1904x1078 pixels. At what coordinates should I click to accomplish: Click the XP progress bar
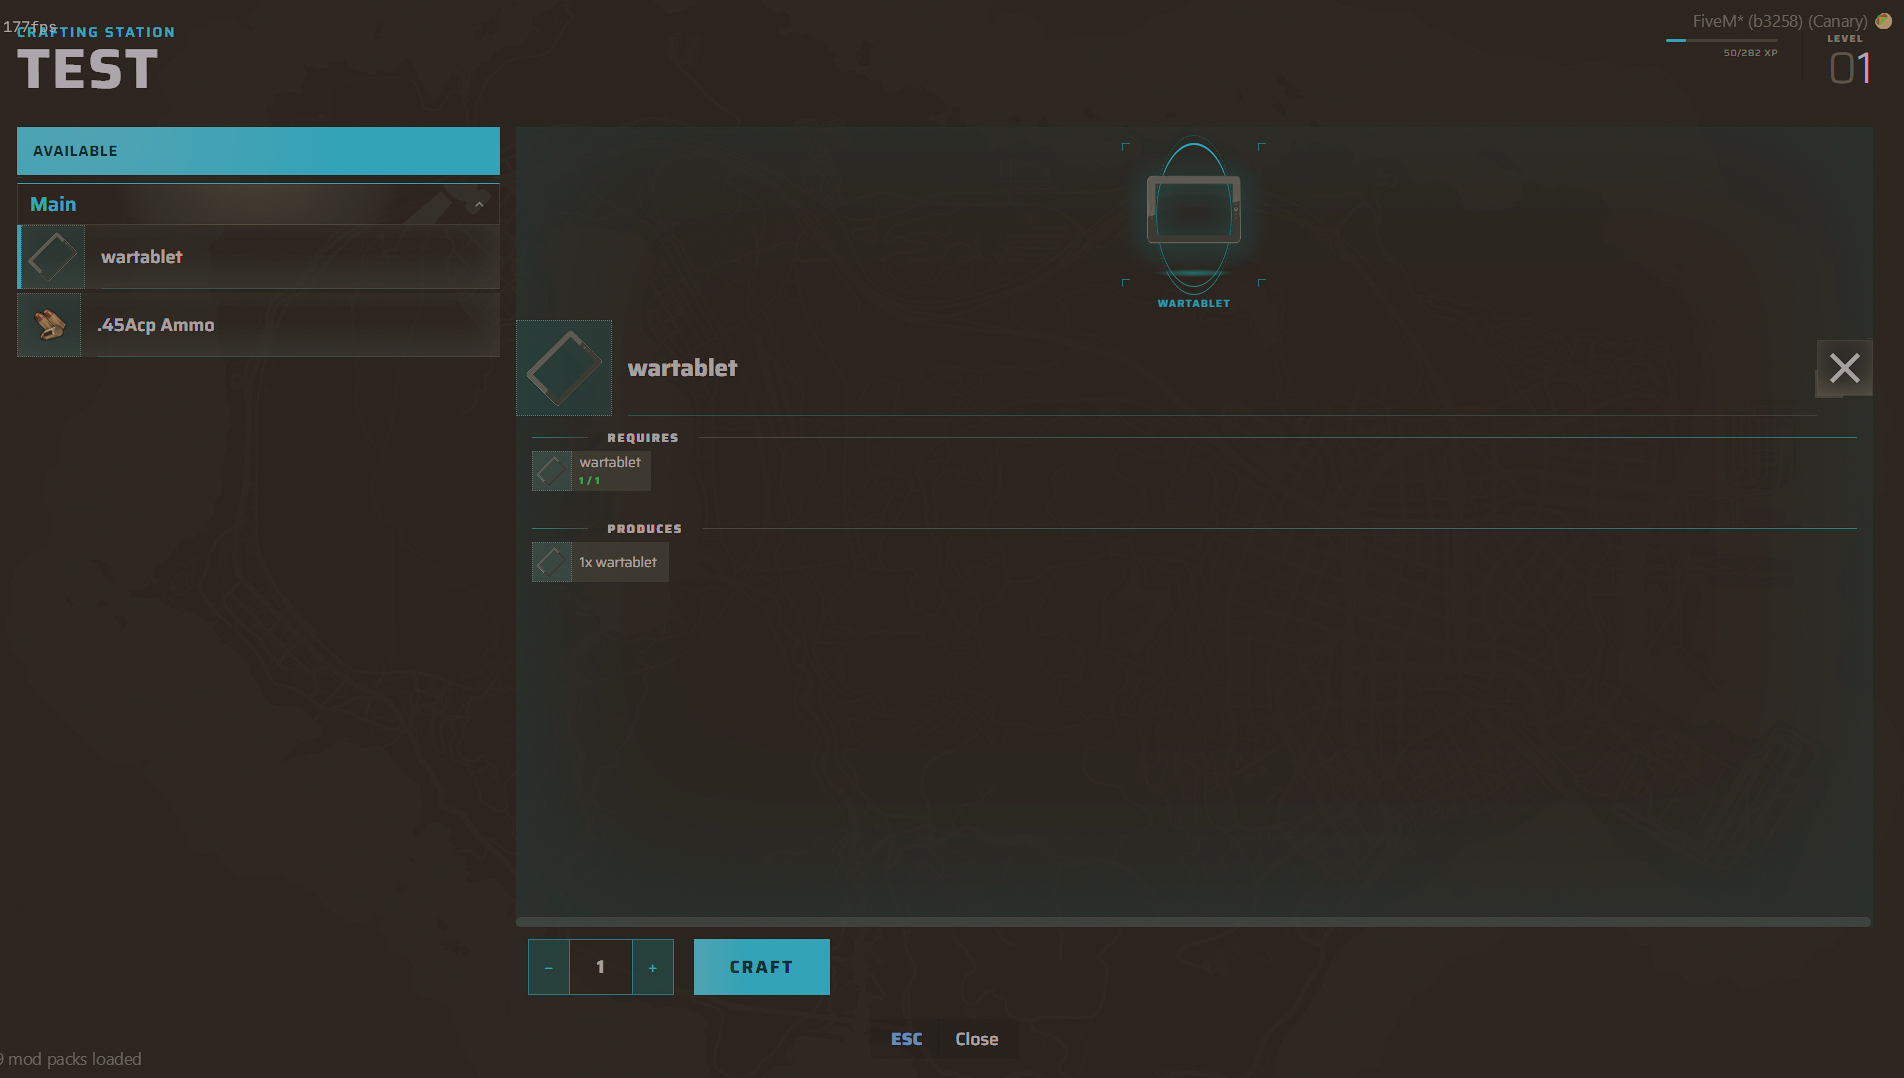1721,40
